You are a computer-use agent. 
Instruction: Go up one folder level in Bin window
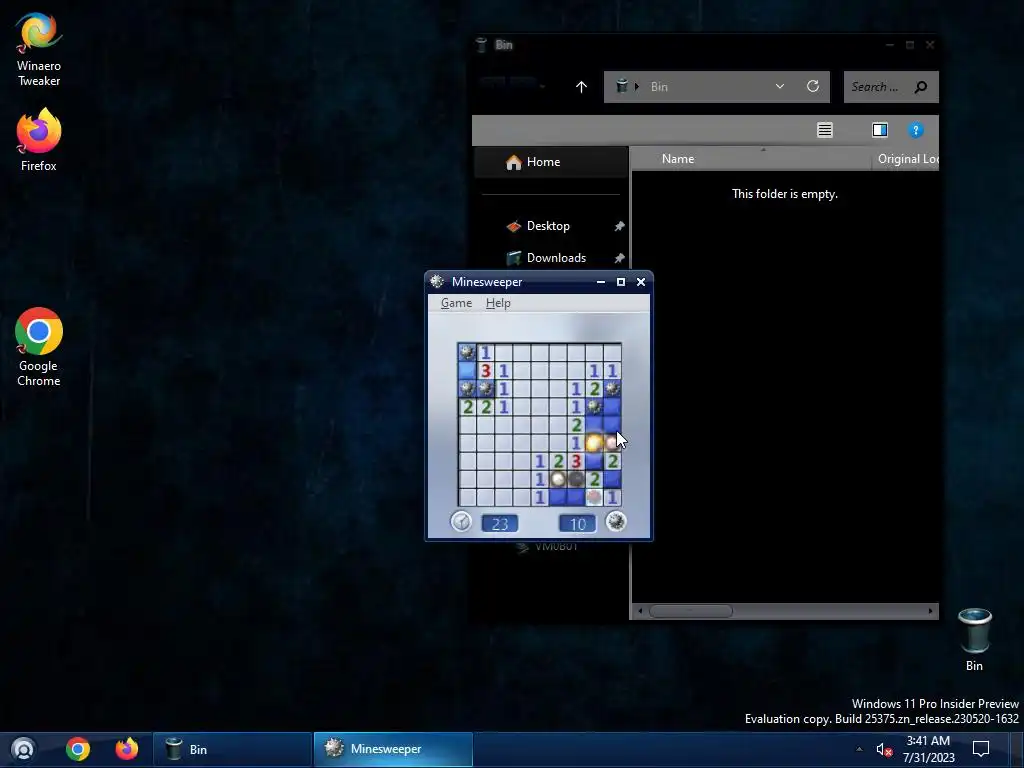click(x=581, y=87)
